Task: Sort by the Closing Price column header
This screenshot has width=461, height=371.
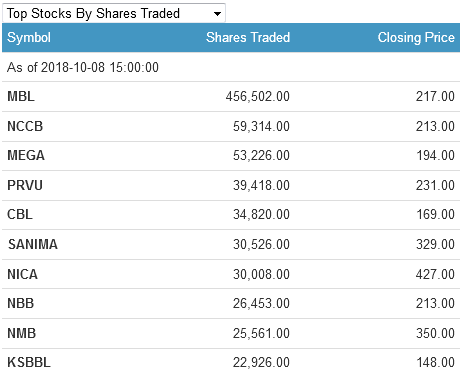Action: pos(416,37)
